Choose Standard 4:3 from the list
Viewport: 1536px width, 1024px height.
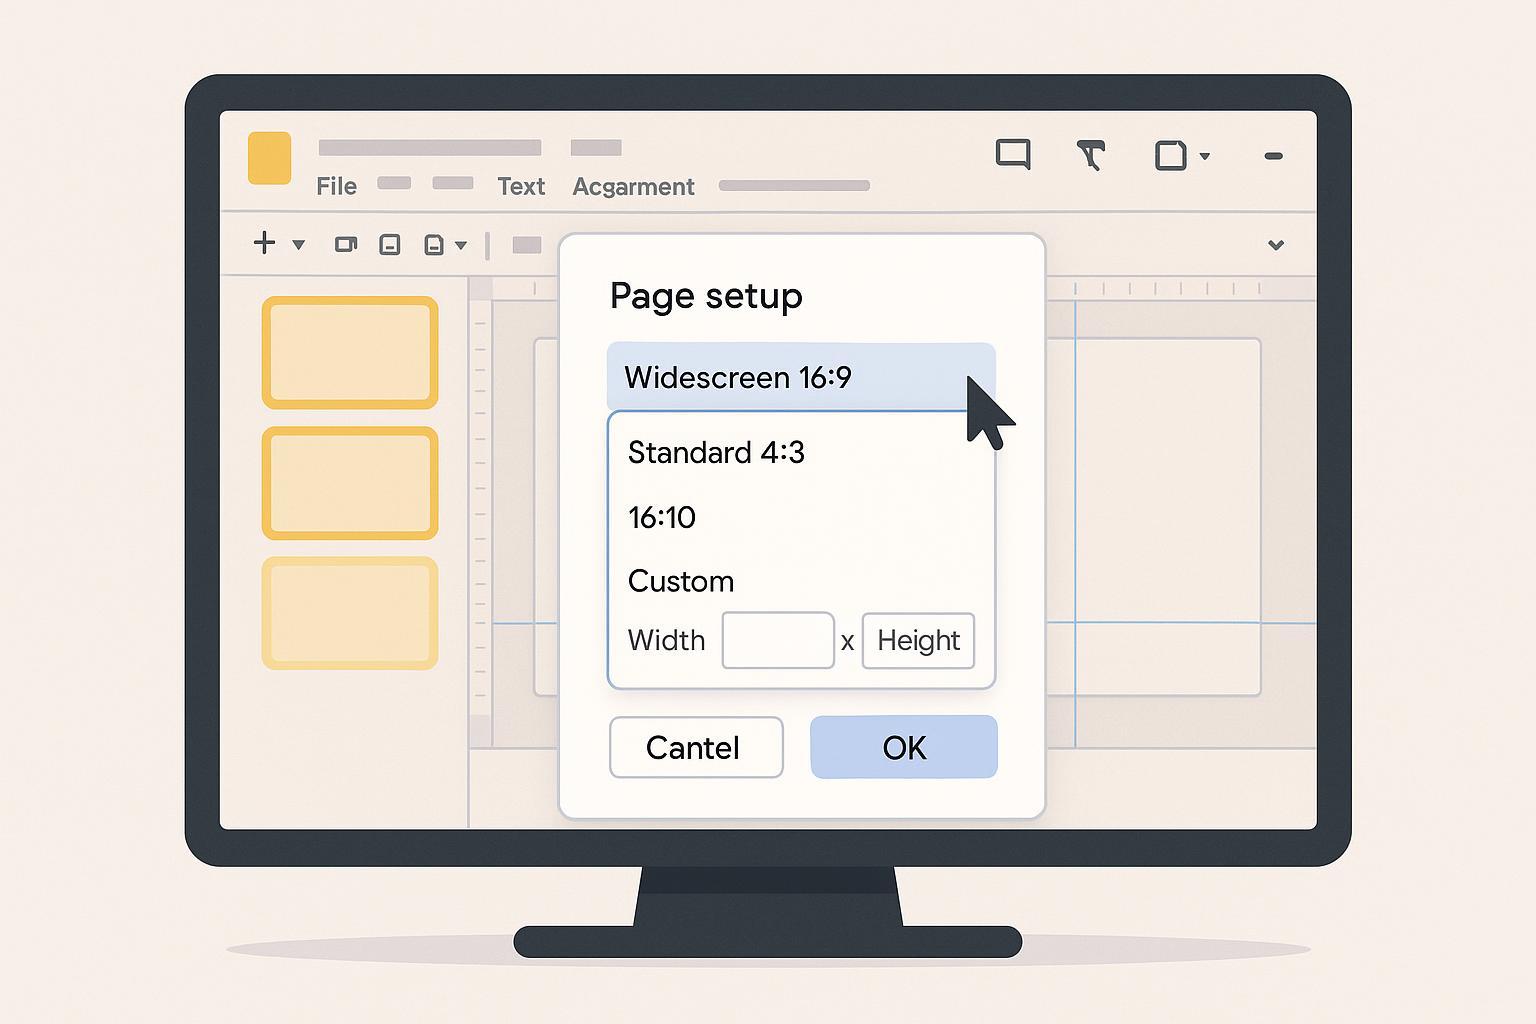pyautogui.click(x=716, y=453)
